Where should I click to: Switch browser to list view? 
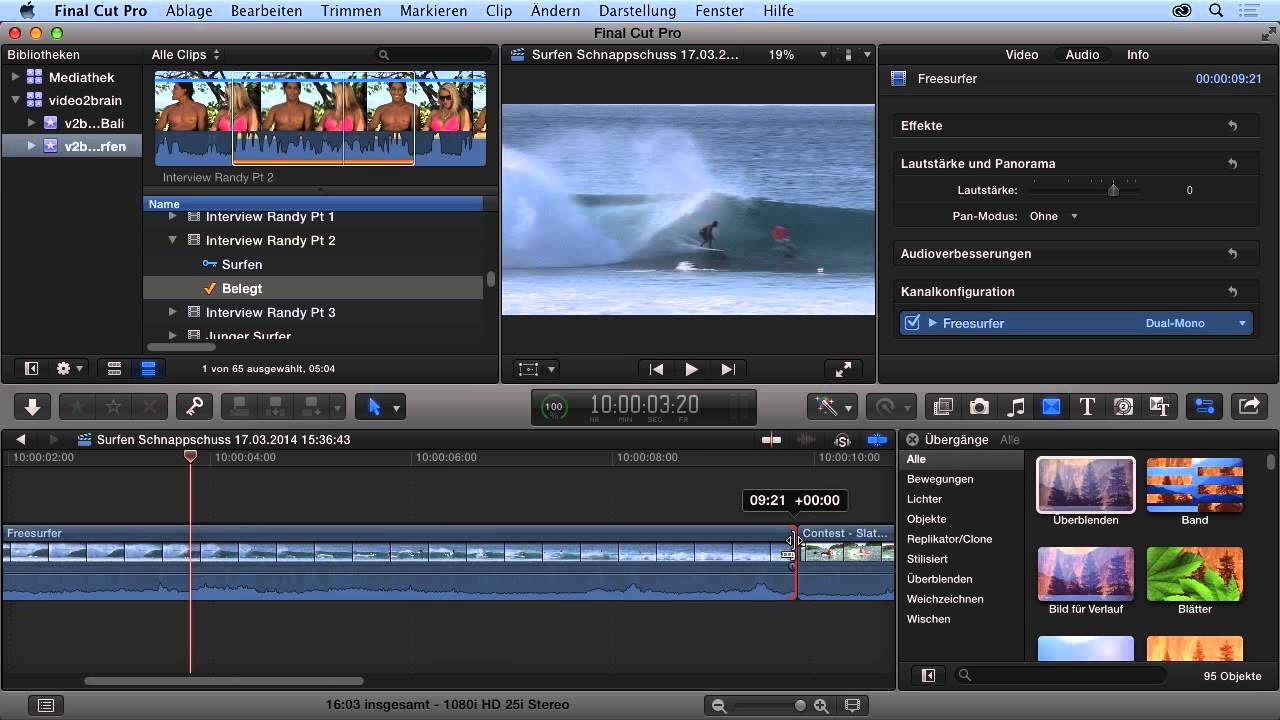click(x=148, y=369)
